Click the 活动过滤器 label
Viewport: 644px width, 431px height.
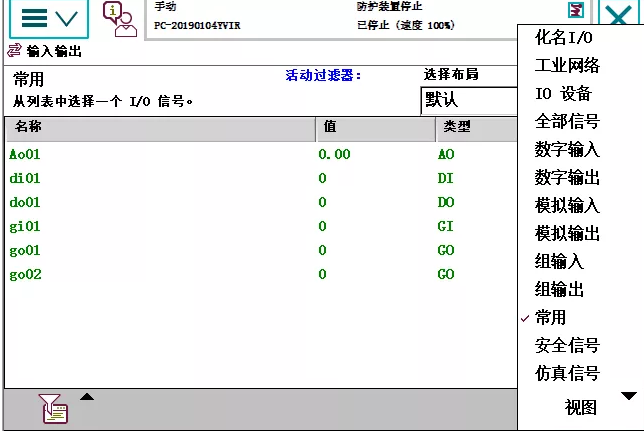pos(323,75)
